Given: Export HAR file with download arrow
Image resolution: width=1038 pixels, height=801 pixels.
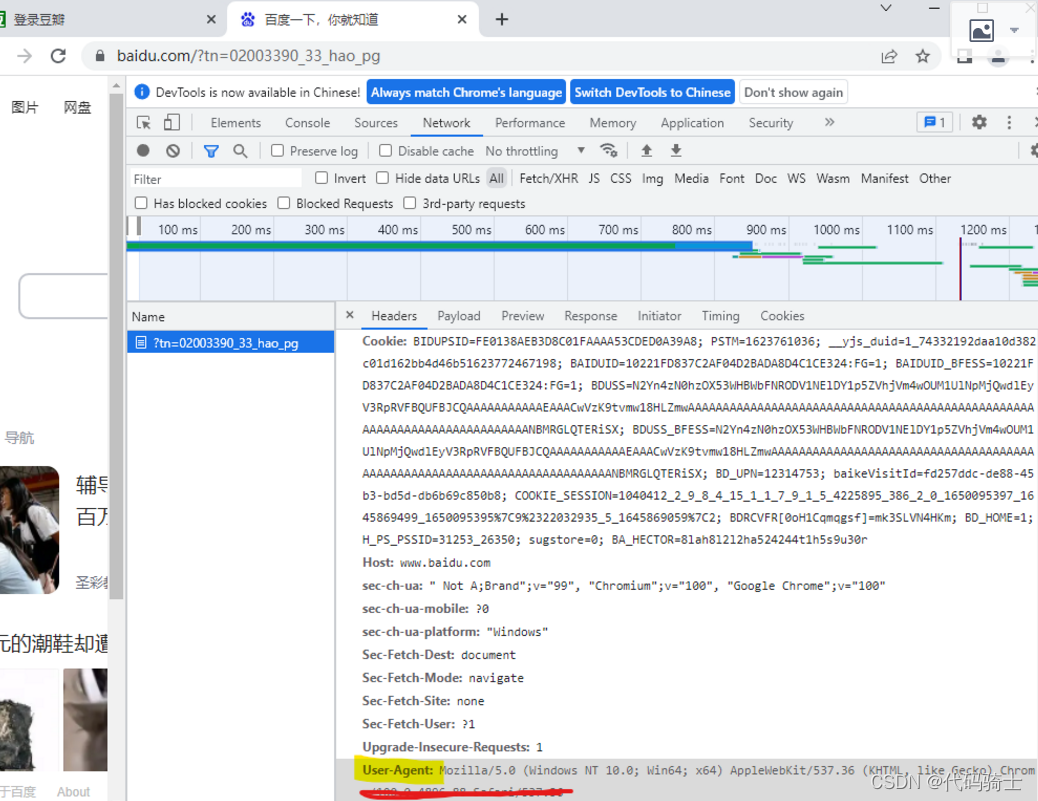Looking at the screenshot, I should [x=675, y=151].
